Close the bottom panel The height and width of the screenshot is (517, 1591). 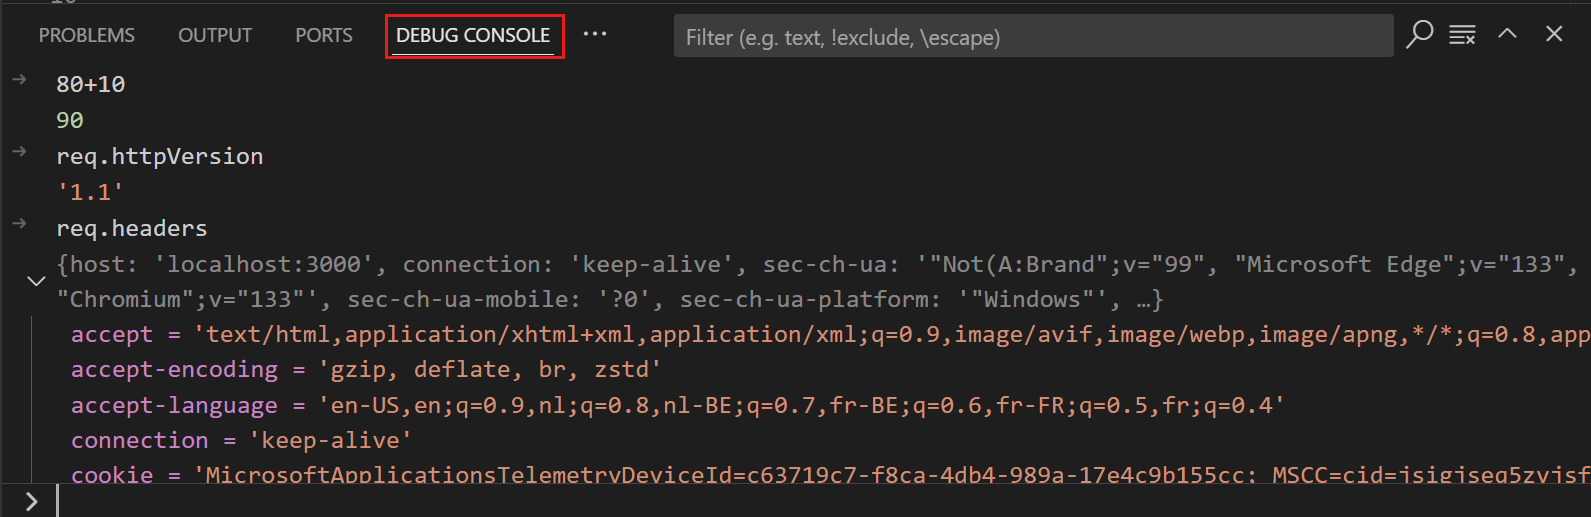(x=1554, y=34)
